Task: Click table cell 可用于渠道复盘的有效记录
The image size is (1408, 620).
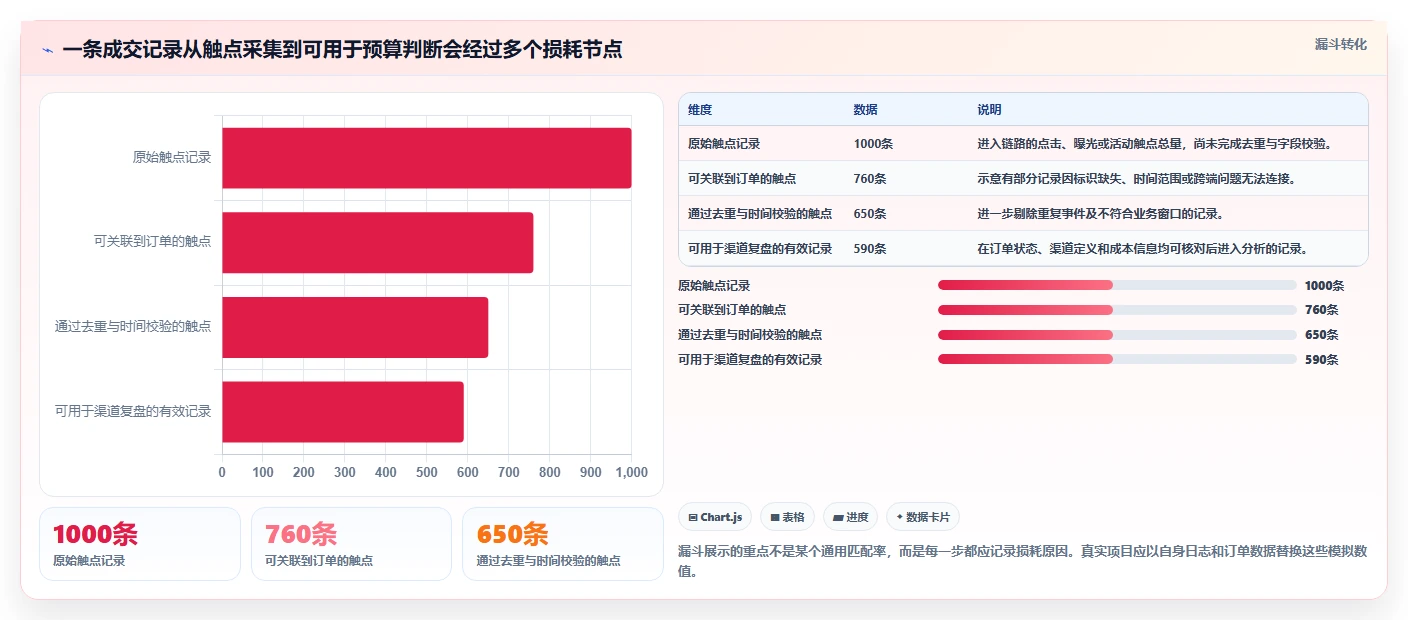Action: pos(760,249)
